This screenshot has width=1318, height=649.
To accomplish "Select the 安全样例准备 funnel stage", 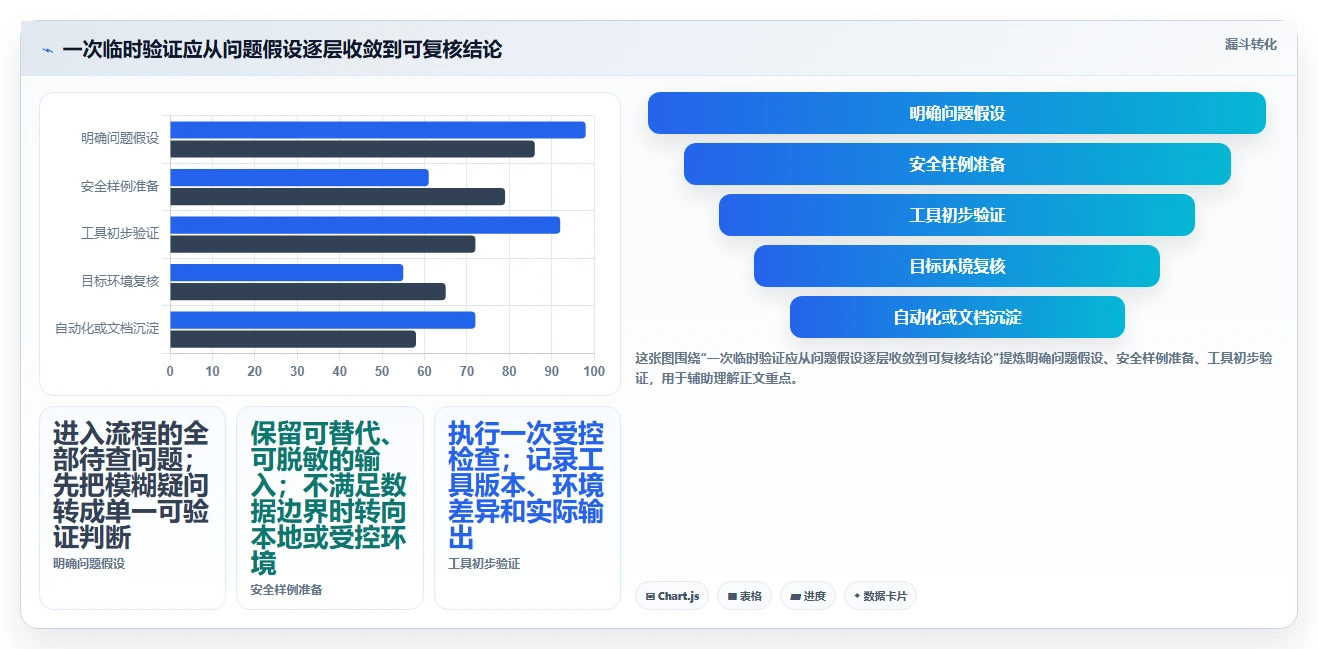I will coord(957,164).
